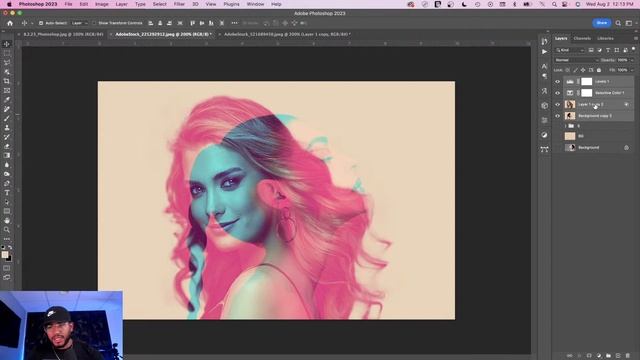Open the workspace switcher icon

click(x=629, y=23)
